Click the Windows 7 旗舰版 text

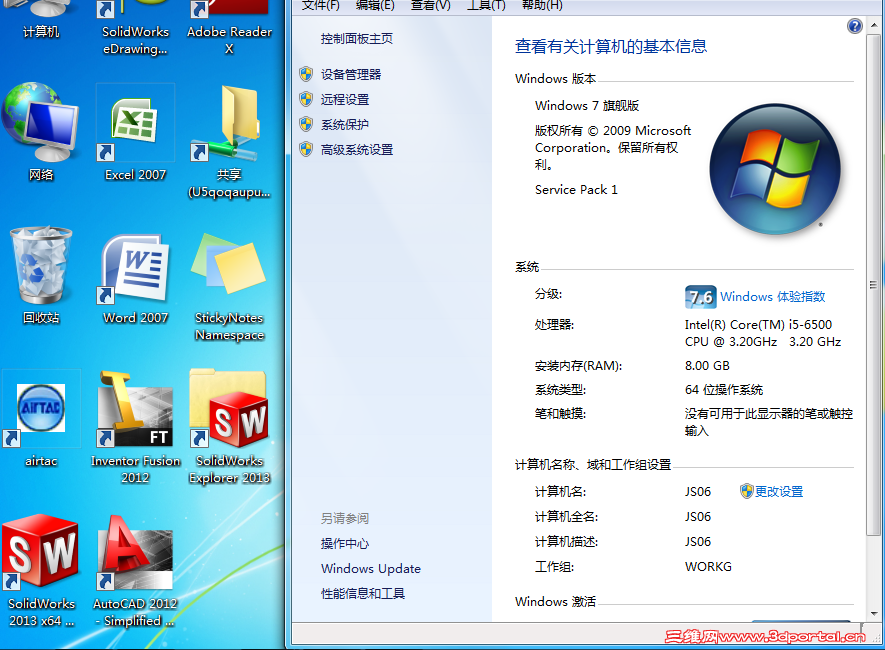coord(587,106)
